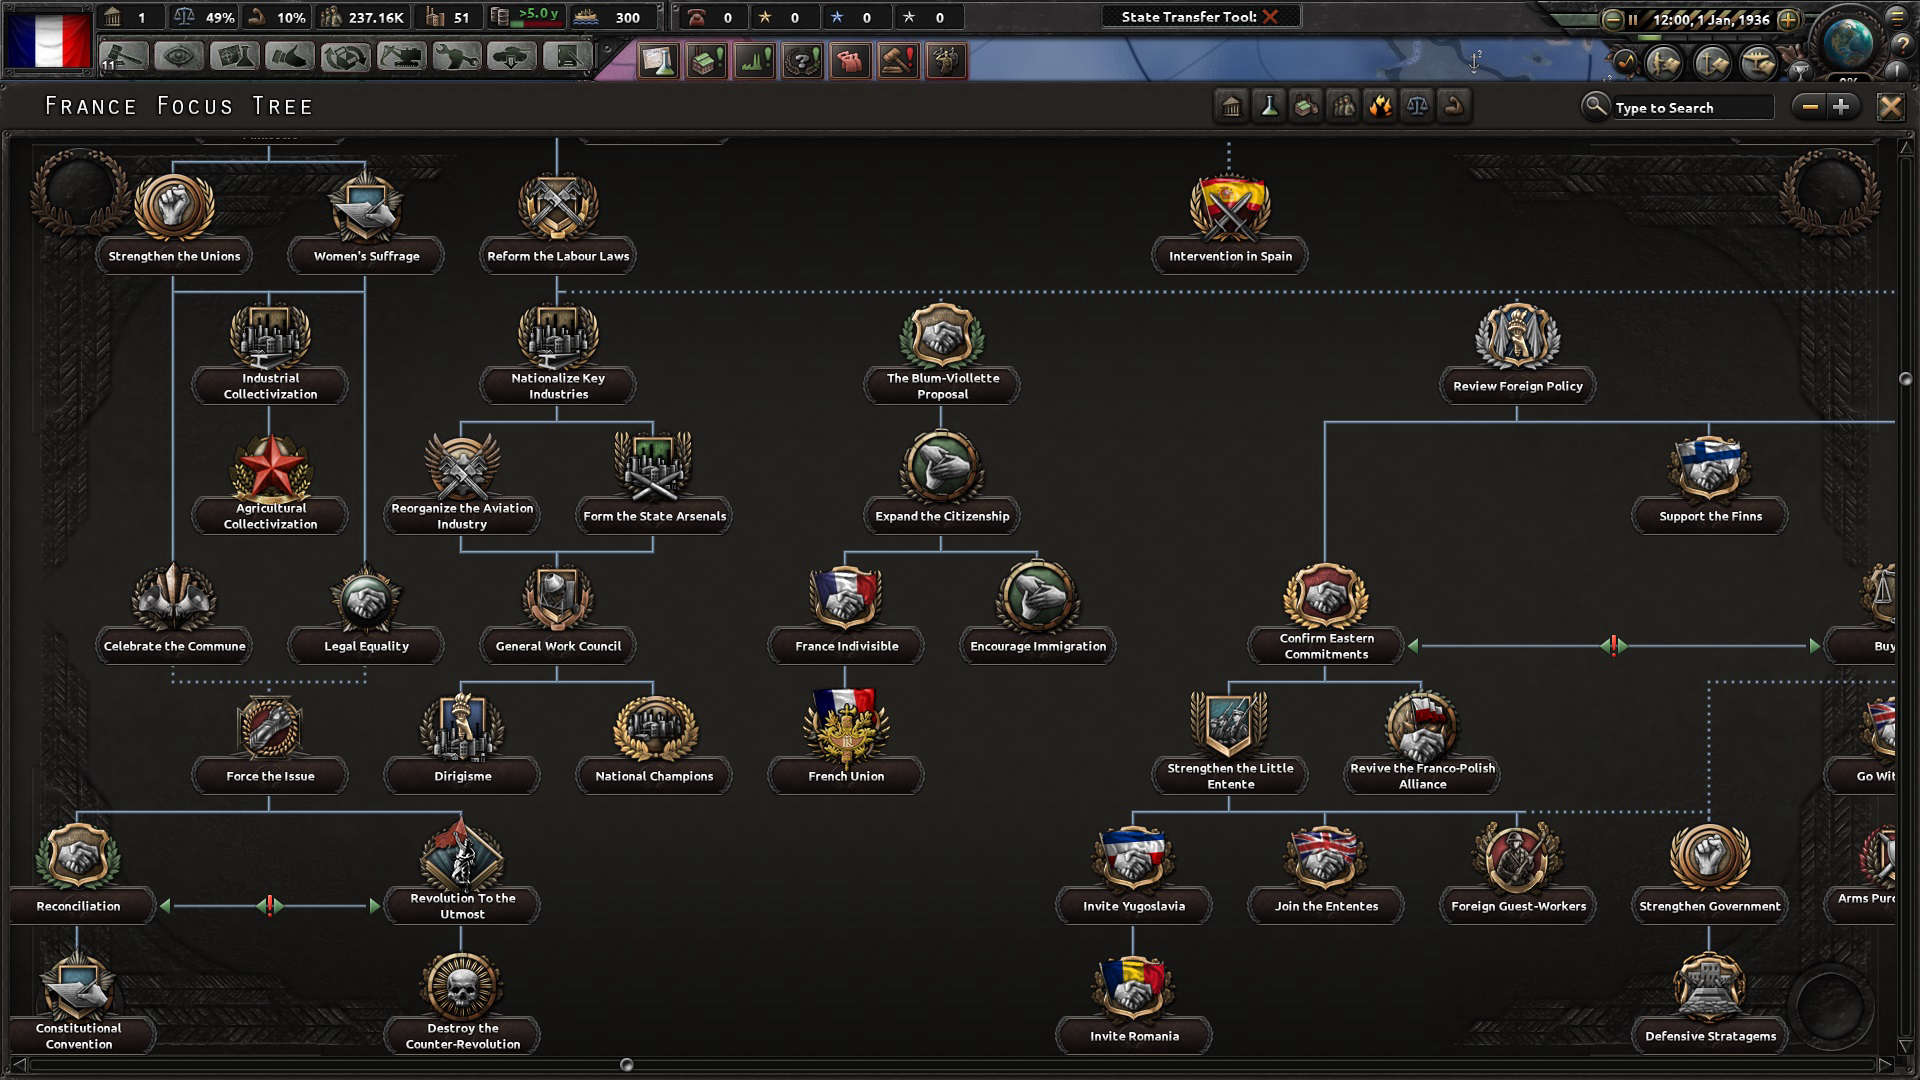This screenshot has width=1920, height=1080.
Task: Open the research alert in the top bar
Action: tap(657, 61)
